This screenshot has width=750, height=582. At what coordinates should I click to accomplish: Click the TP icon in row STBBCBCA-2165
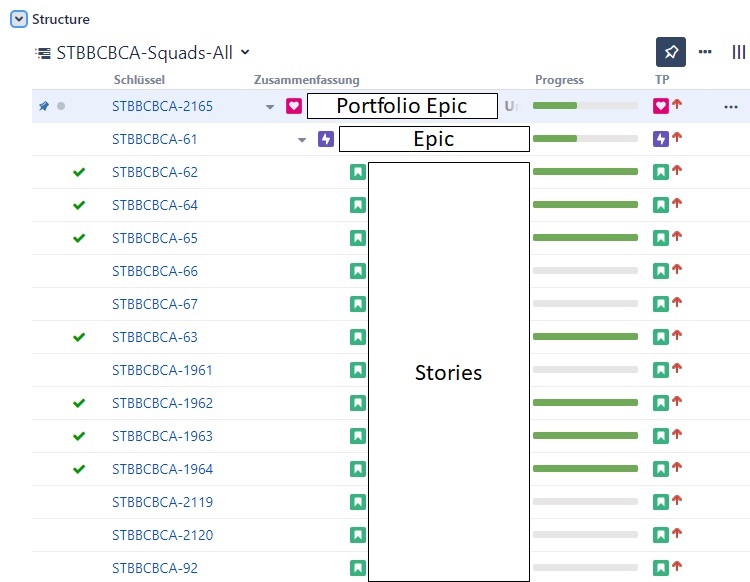pos(661,106)
